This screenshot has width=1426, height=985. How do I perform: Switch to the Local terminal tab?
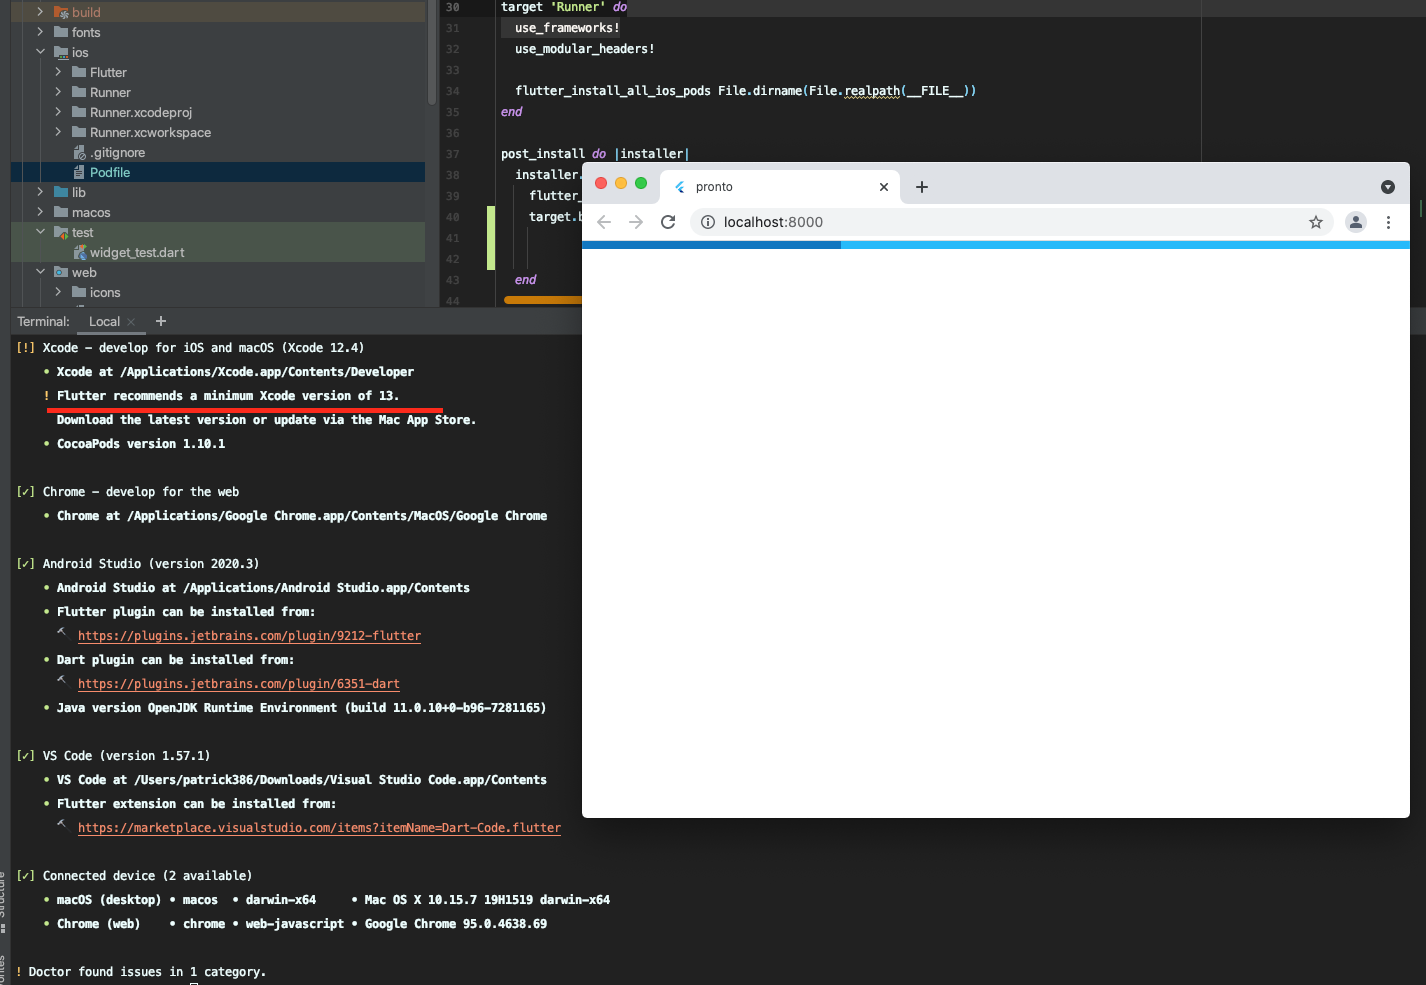tap(104, 321)
